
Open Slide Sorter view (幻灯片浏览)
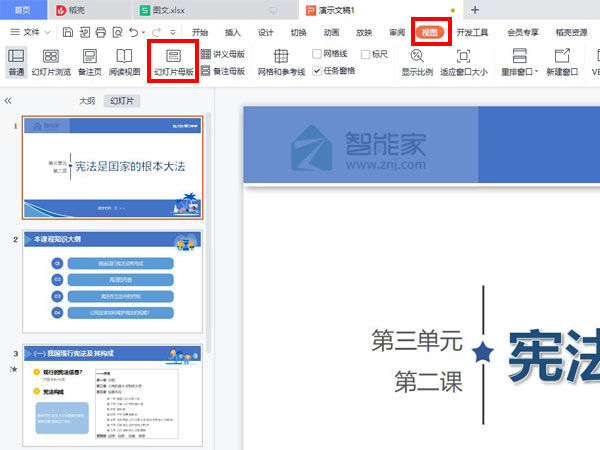coord(51,62)
